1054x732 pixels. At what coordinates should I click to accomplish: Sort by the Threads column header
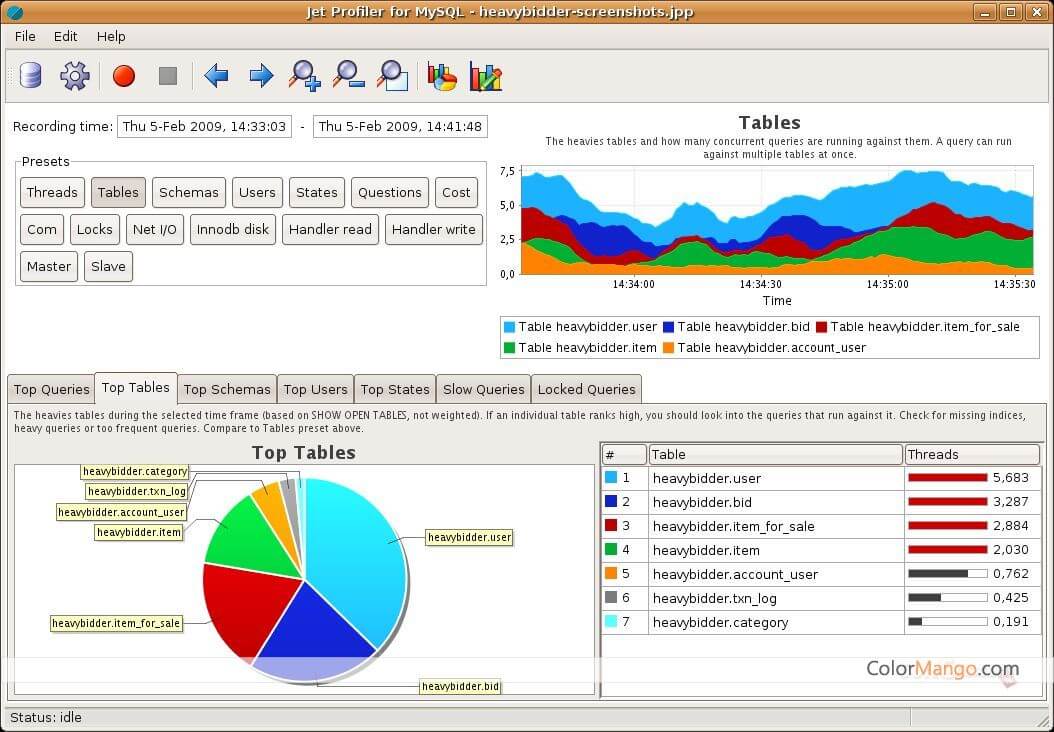[x=971, y=454]
